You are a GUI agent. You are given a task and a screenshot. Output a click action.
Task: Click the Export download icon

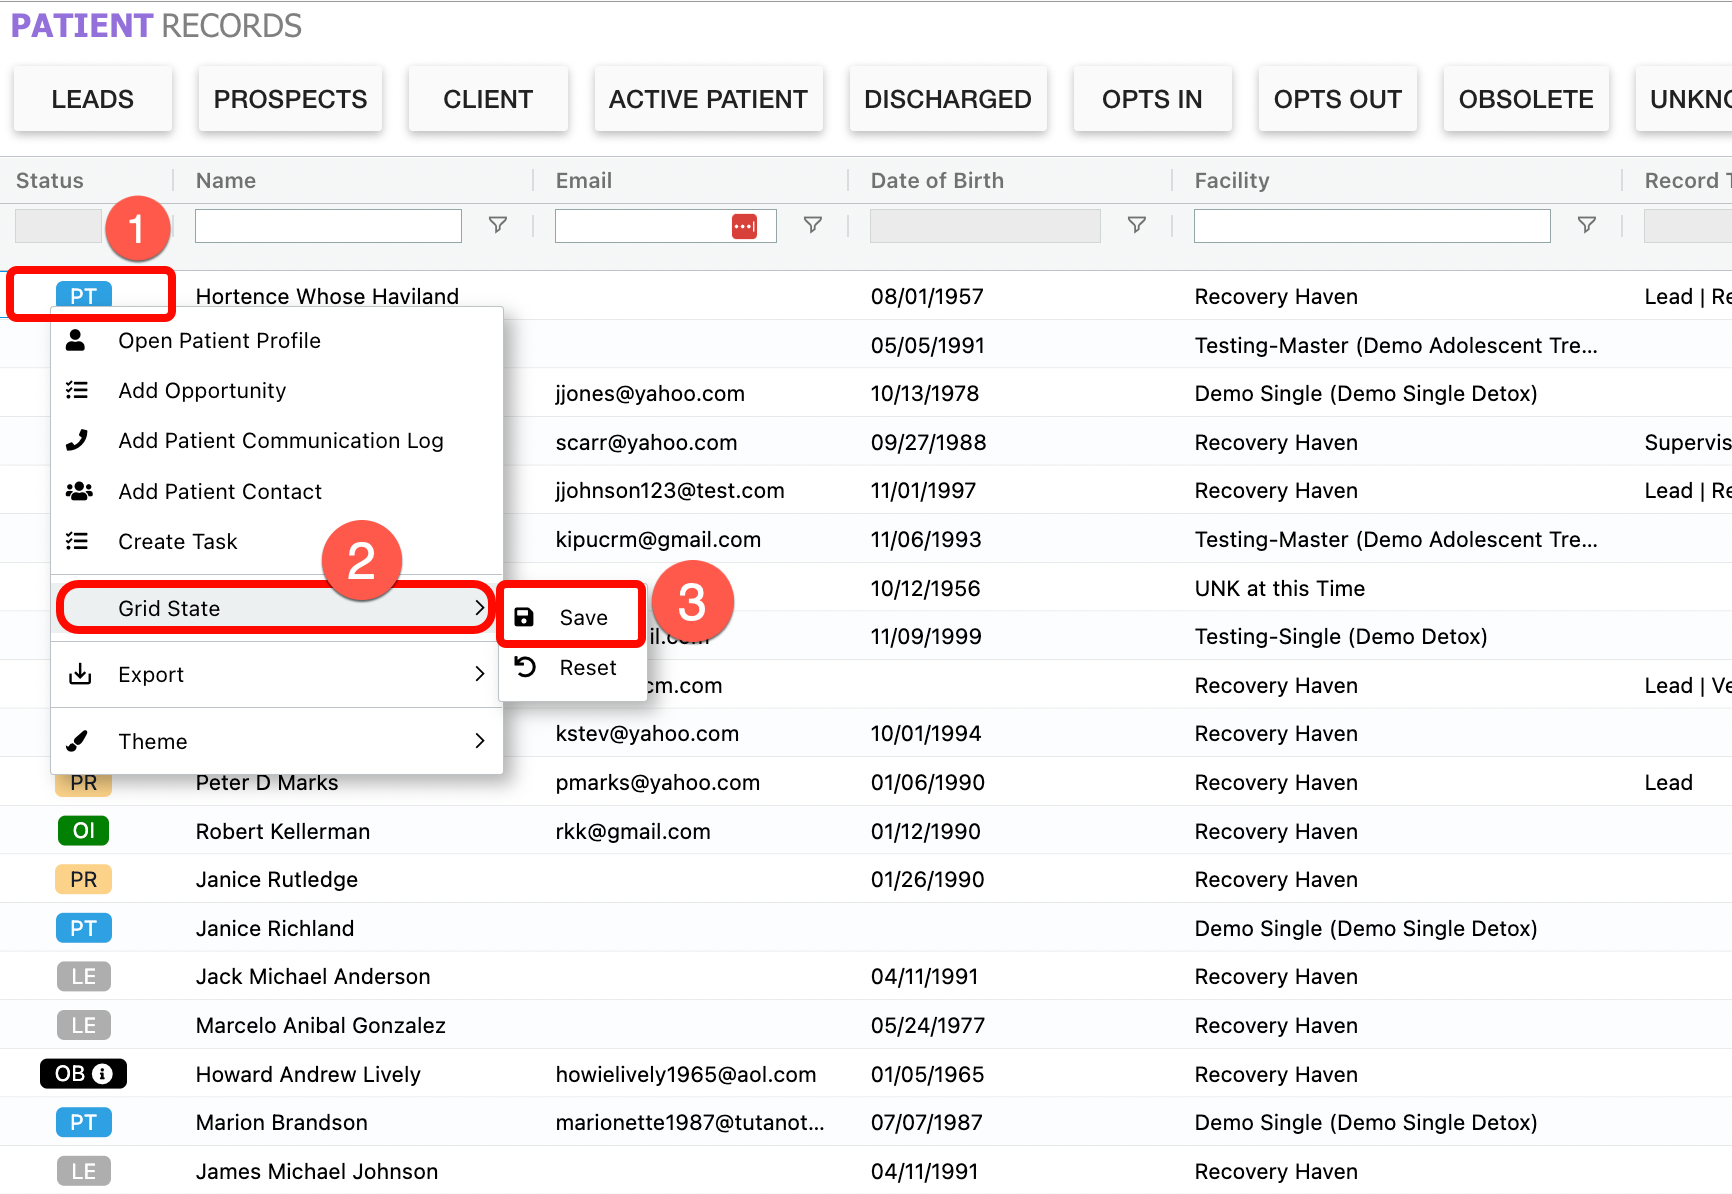coord(80,674)
